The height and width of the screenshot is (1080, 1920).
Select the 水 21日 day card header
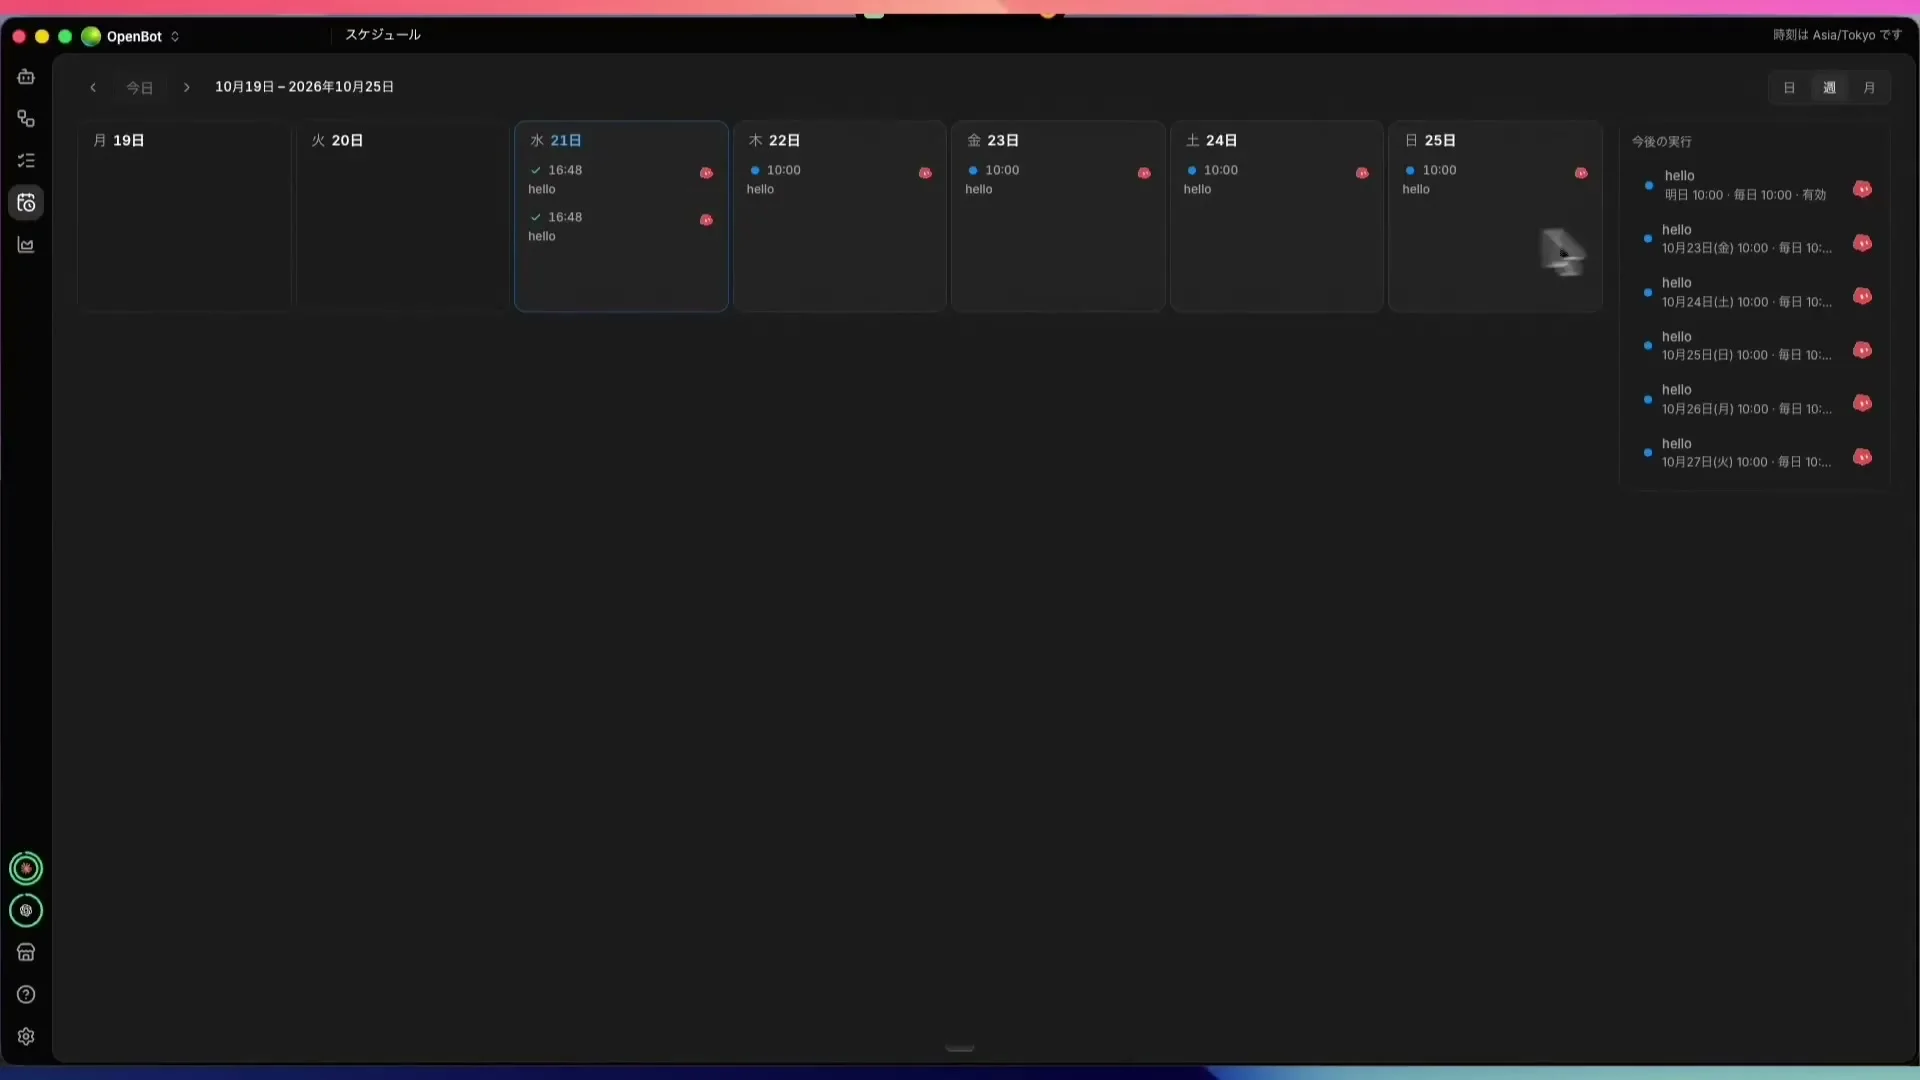[x=556, y=141]
